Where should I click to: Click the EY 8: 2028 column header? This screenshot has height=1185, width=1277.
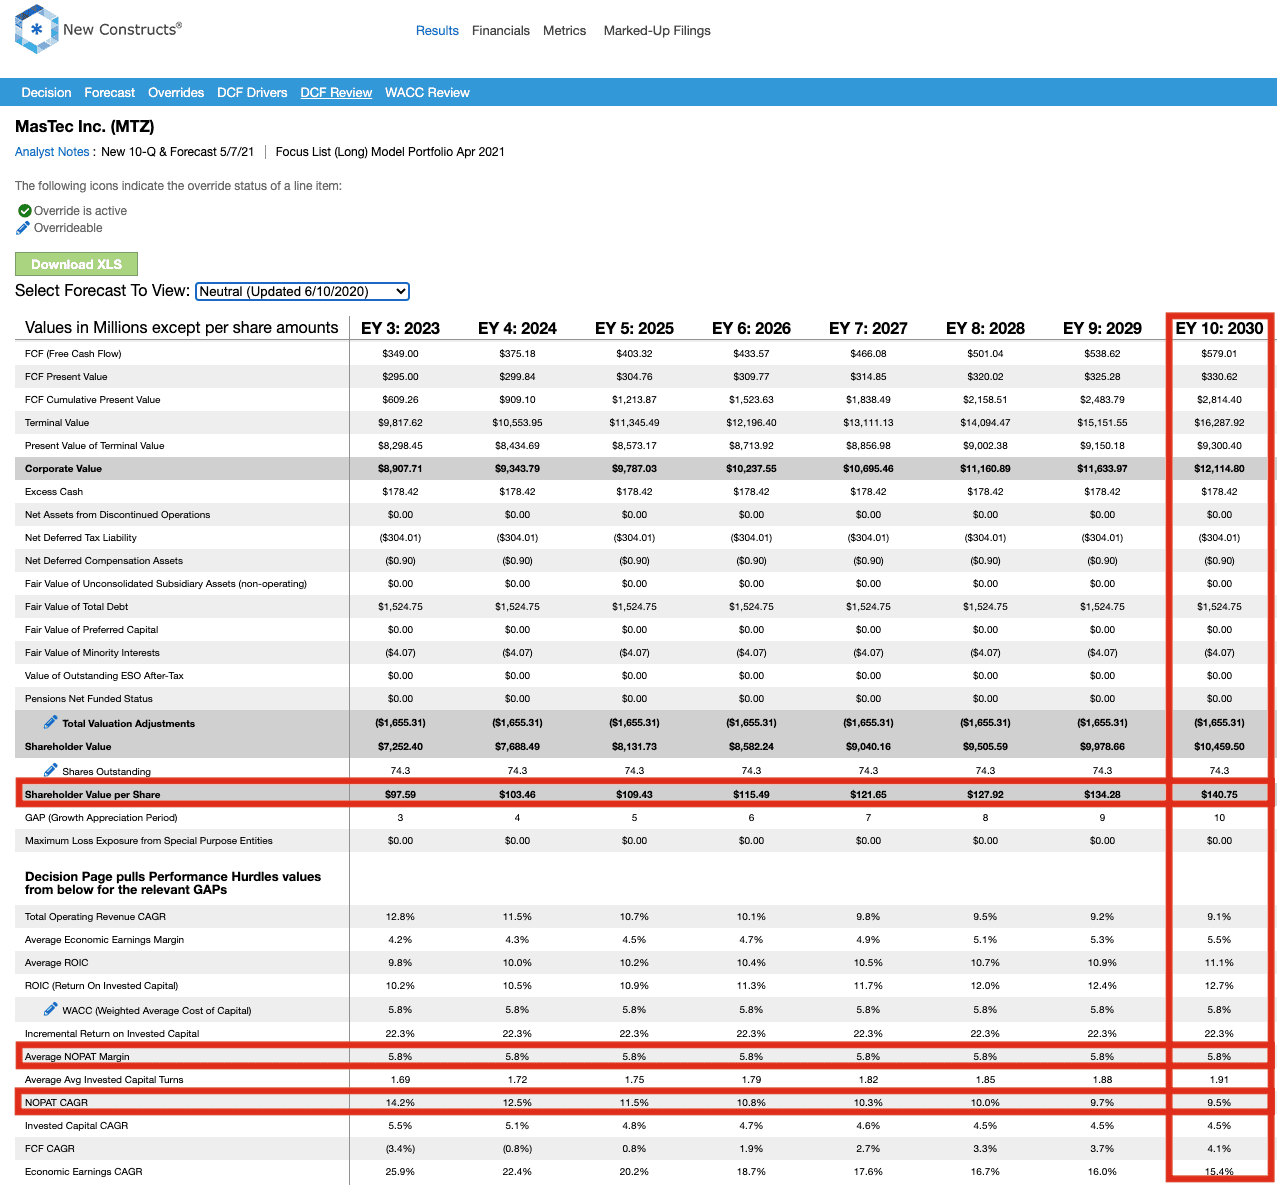tap(985, 328)
